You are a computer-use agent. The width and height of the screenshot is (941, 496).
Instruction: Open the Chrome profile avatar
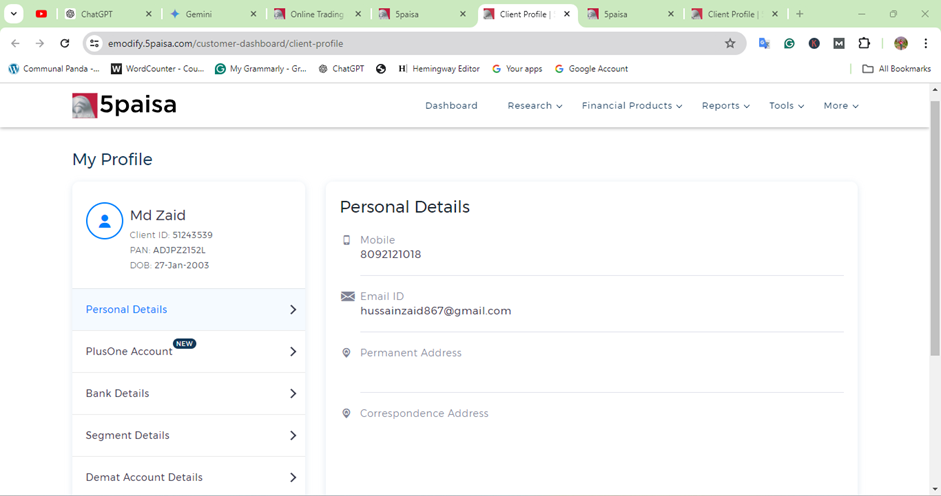(x=901, y=43)
